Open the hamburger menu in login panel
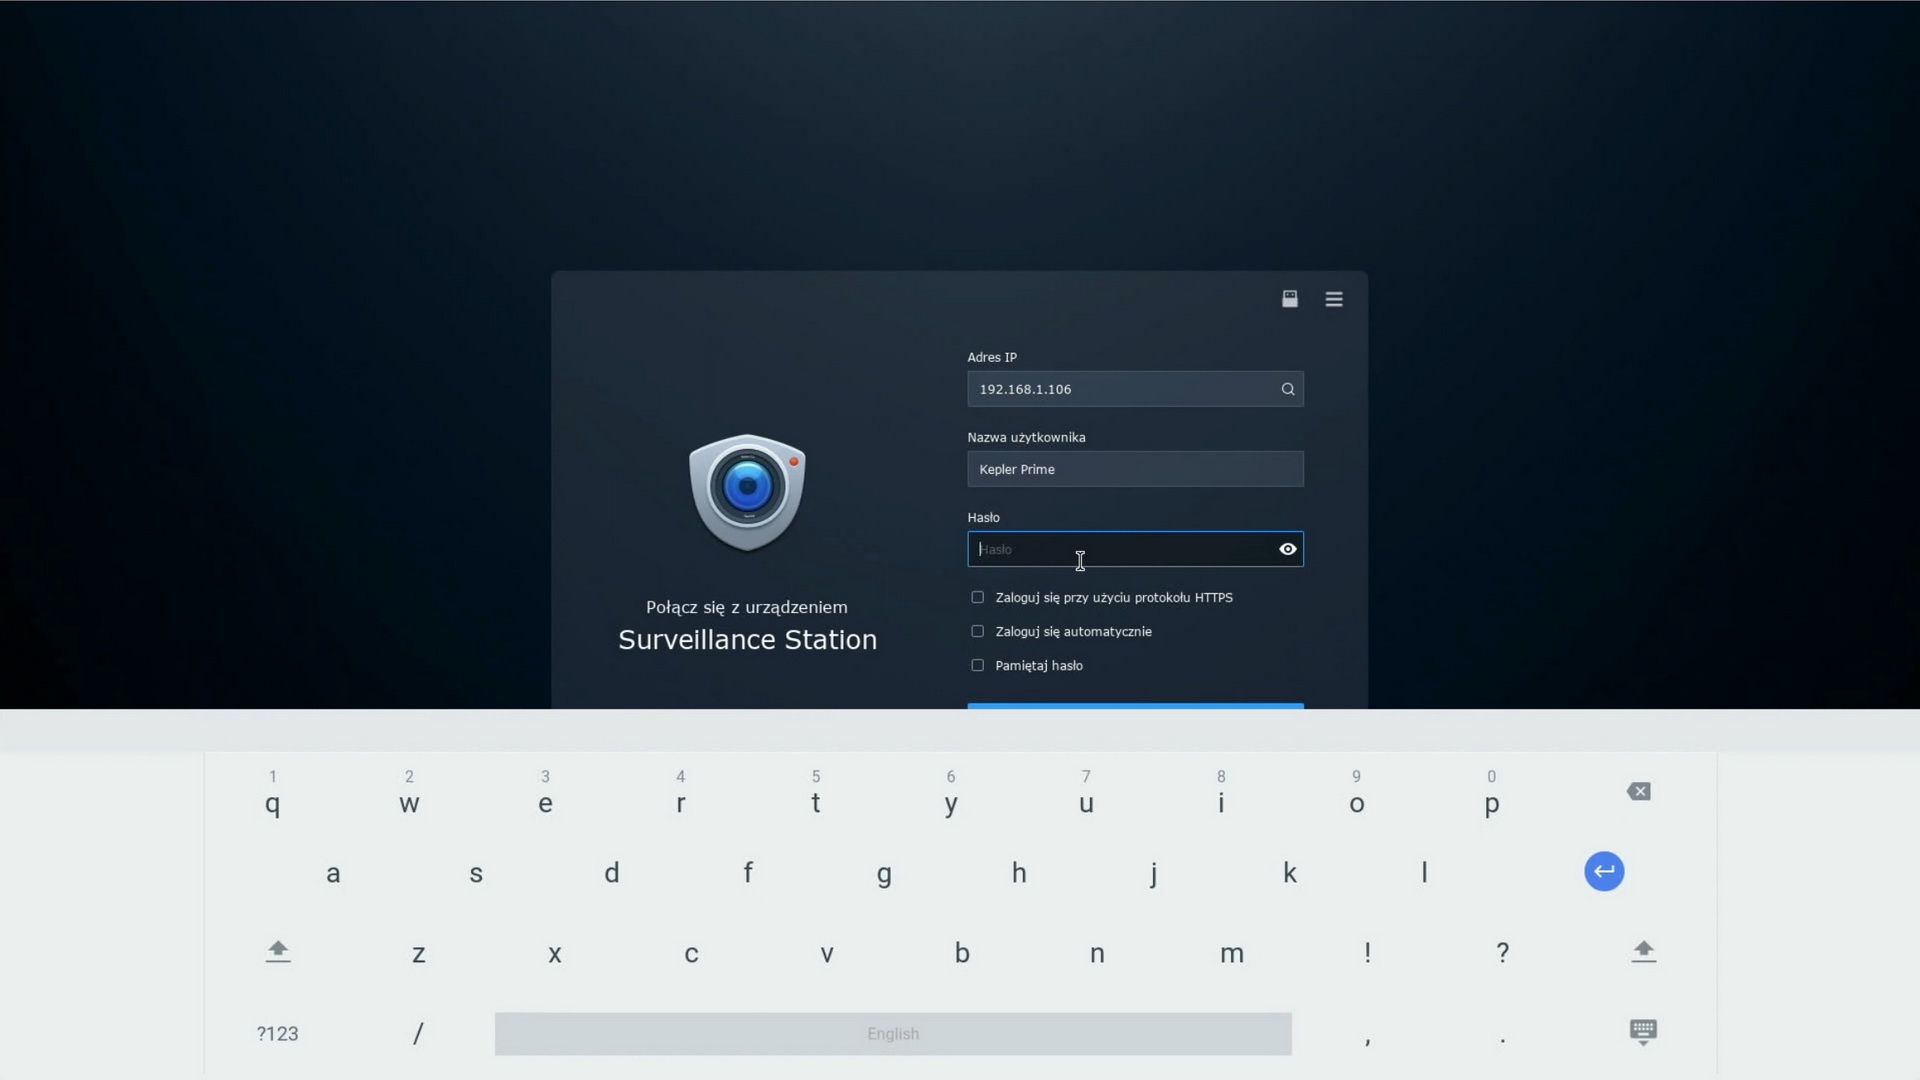Screen dimensions: 1920x1080 [x=1334, y=299]
